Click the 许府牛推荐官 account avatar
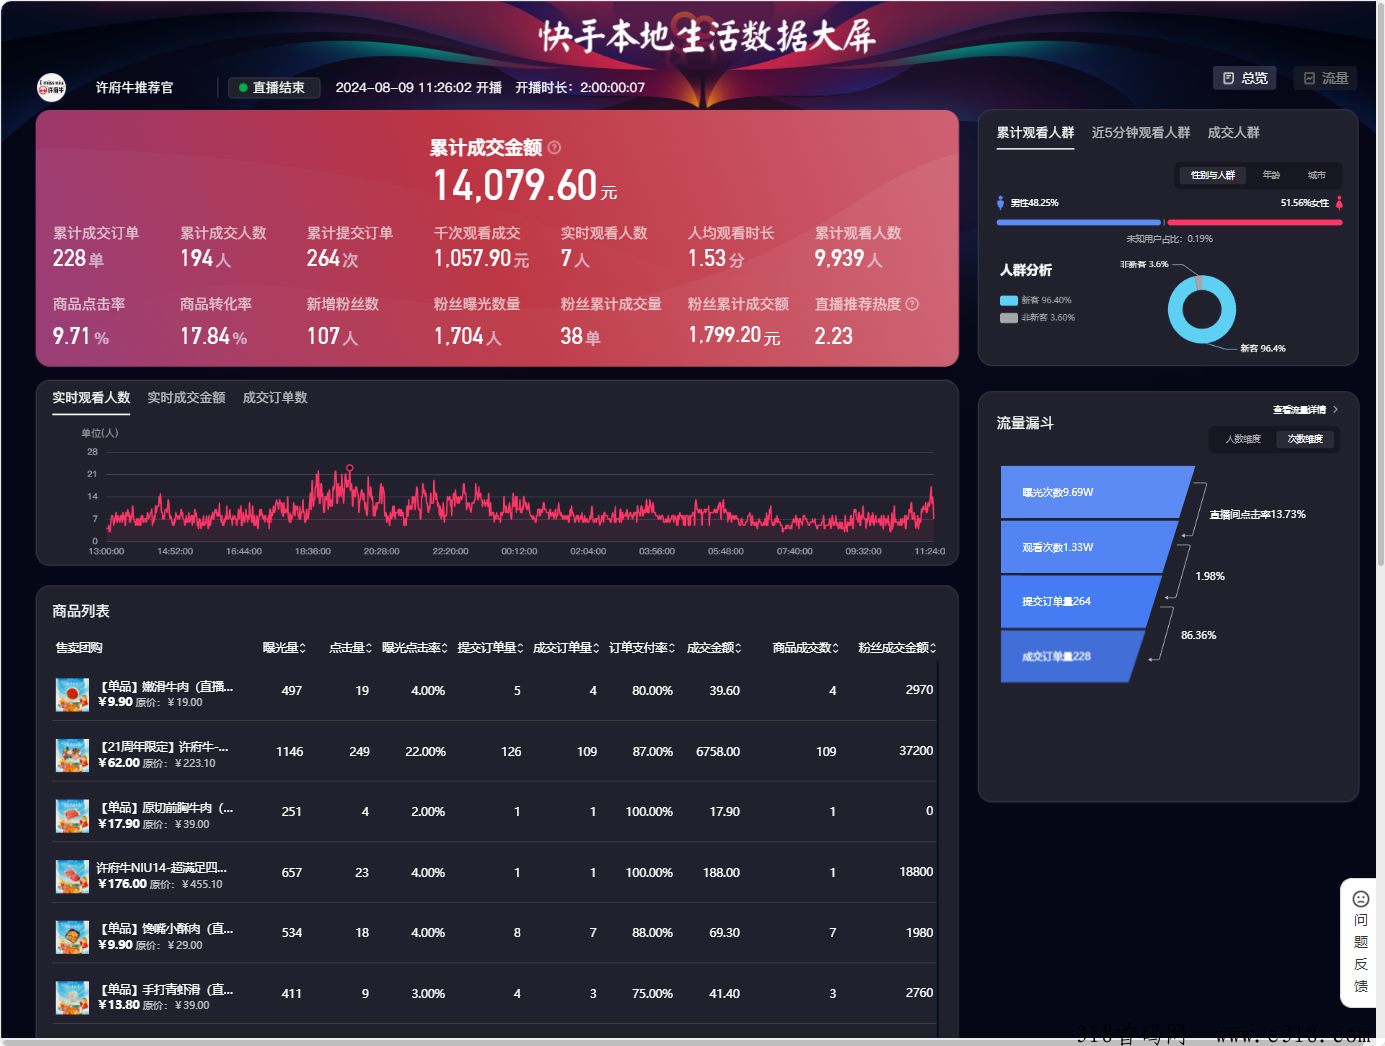Viewport: 1385px width, 1046px height. [51, 88]
